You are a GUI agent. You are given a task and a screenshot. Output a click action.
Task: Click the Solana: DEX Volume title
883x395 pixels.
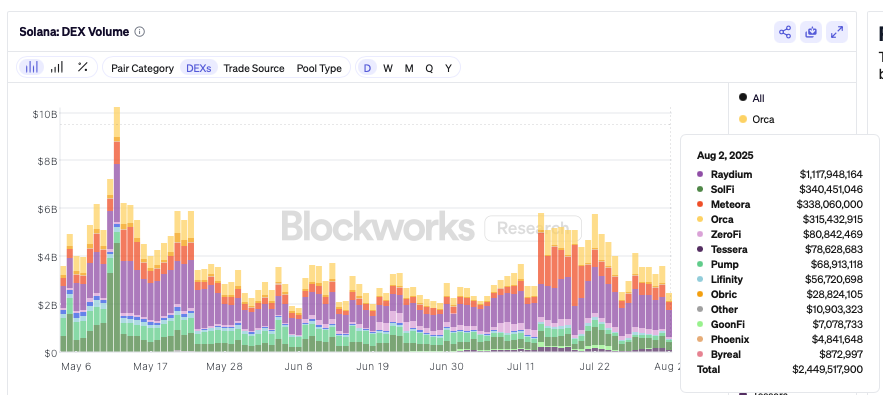[x=74, y=32]
